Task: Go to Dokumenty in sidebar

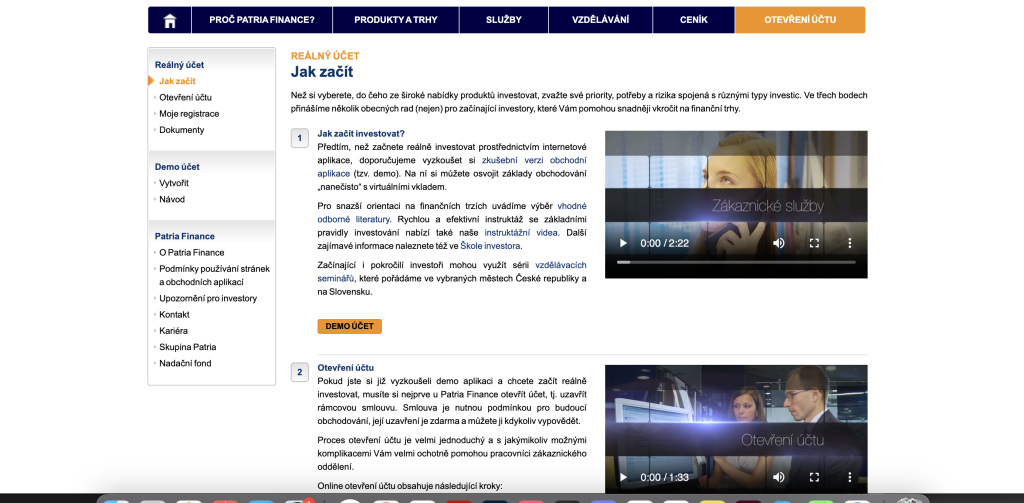Action: pyautogui.click(x=181, y=130)
